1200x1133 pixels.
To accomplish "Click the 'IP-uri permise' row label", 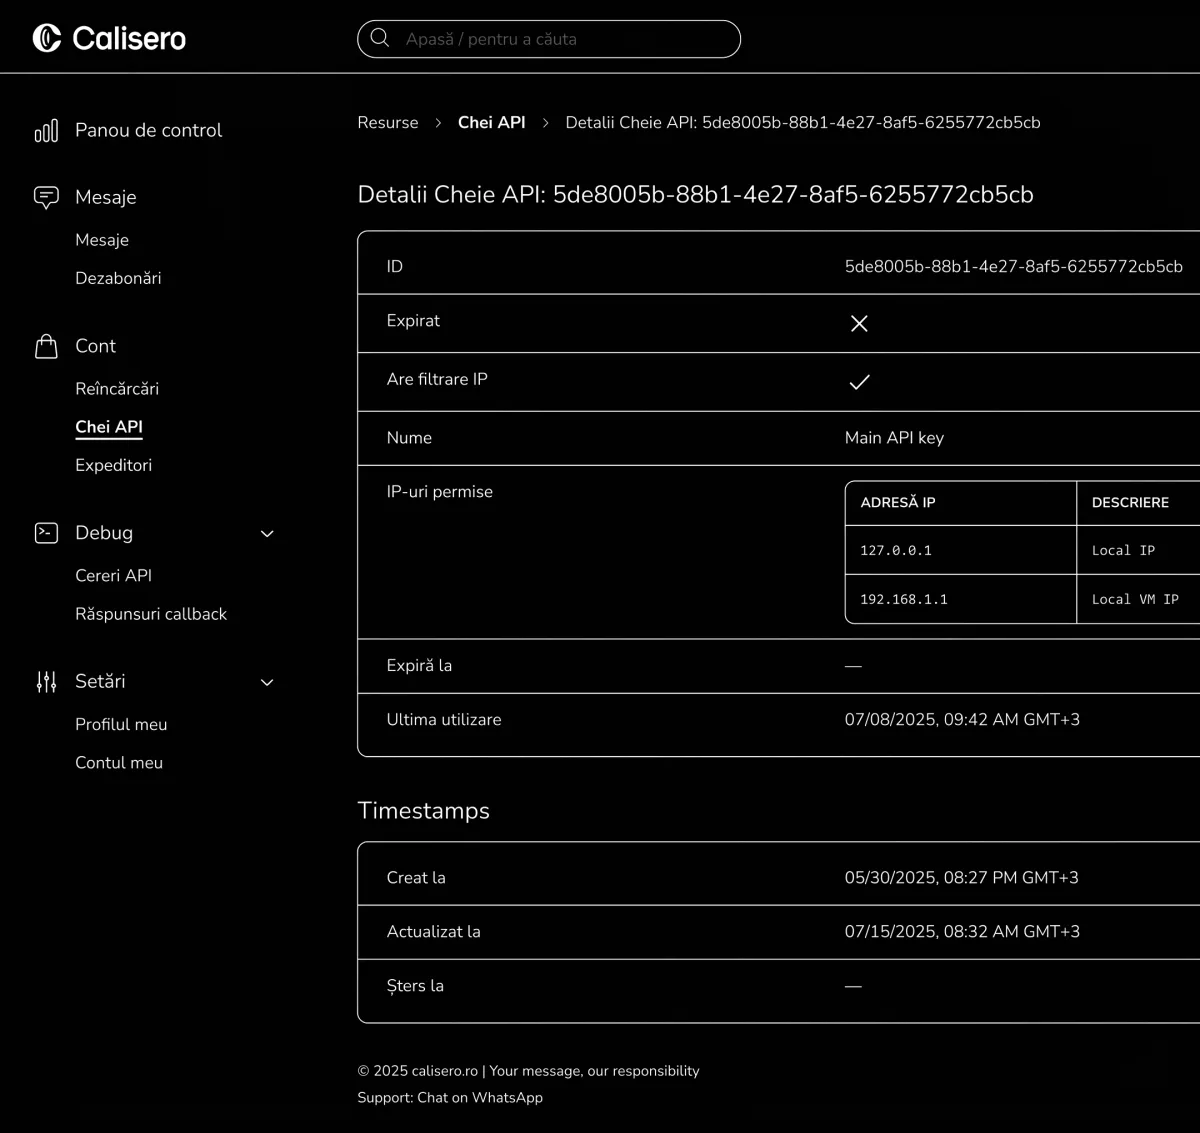I will [440, 492].
